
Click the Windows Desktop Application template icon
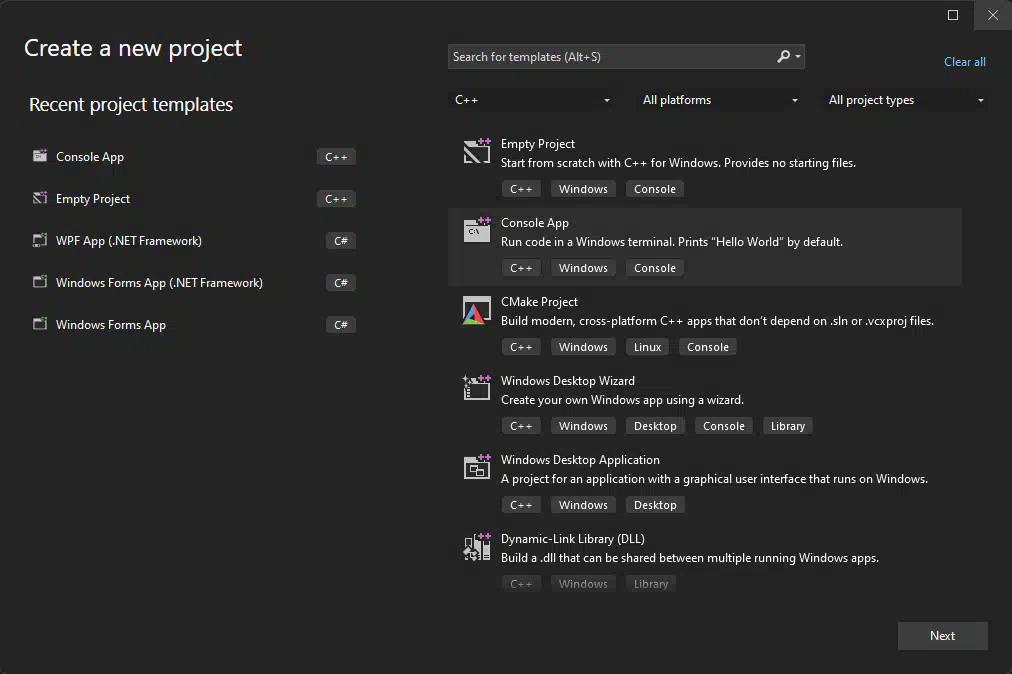click(477, 467)
